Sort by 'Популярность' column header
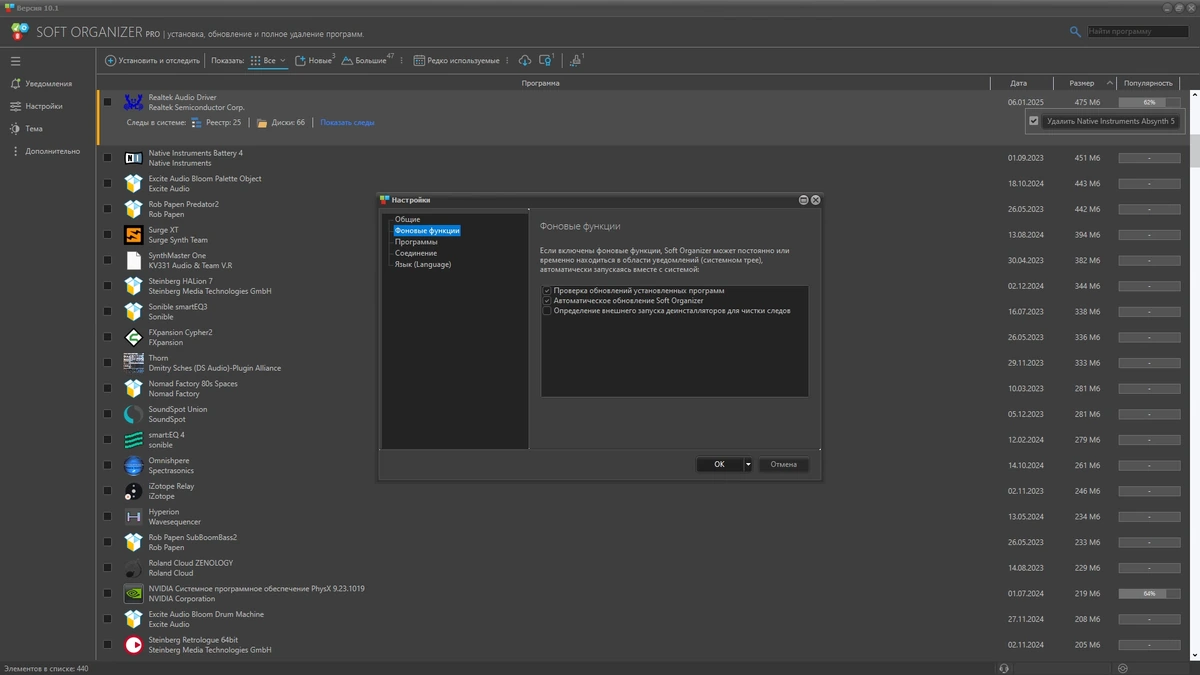Viewport: 1200px width, 675px height. click(x=1148, y=83)
